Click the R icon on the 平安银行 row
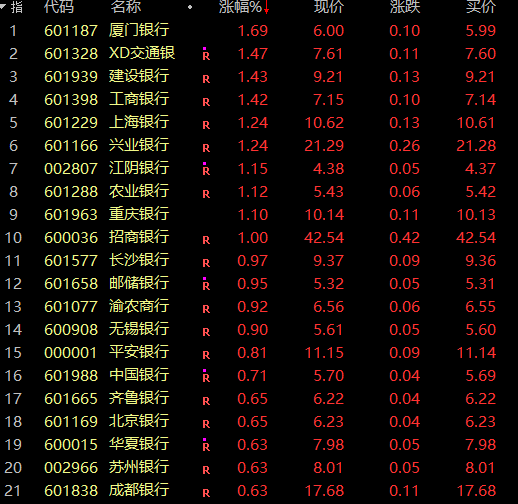 tap(206, 355)
